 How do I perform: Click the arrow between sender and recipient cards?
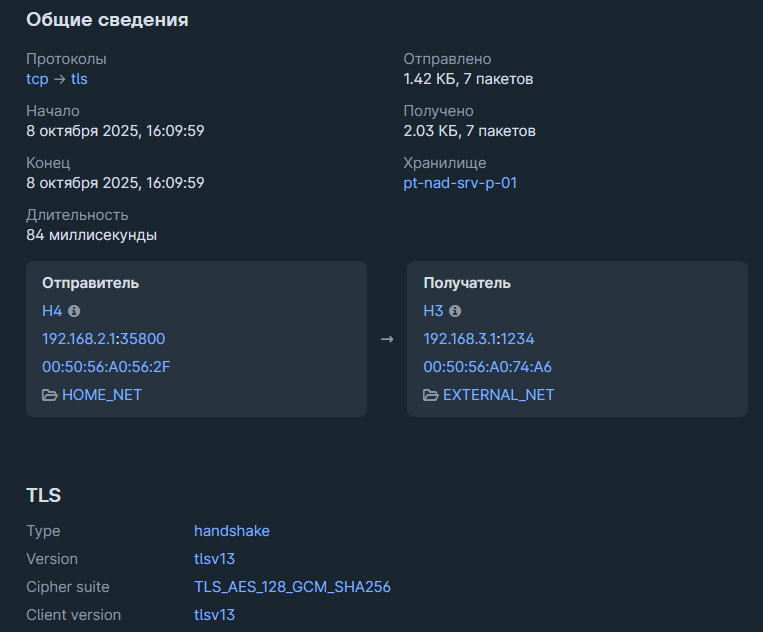click(x=387, y=340)
